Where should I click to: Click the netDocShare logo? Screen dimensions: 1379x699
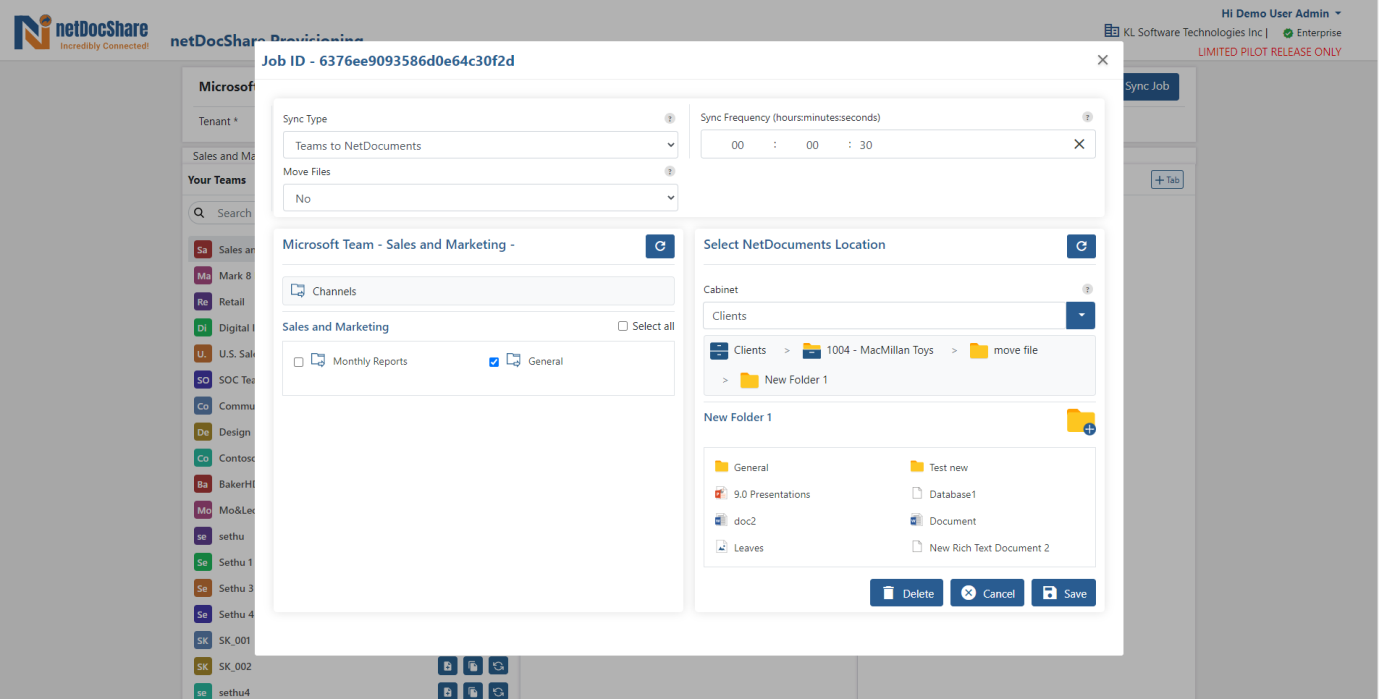[82, 32]
